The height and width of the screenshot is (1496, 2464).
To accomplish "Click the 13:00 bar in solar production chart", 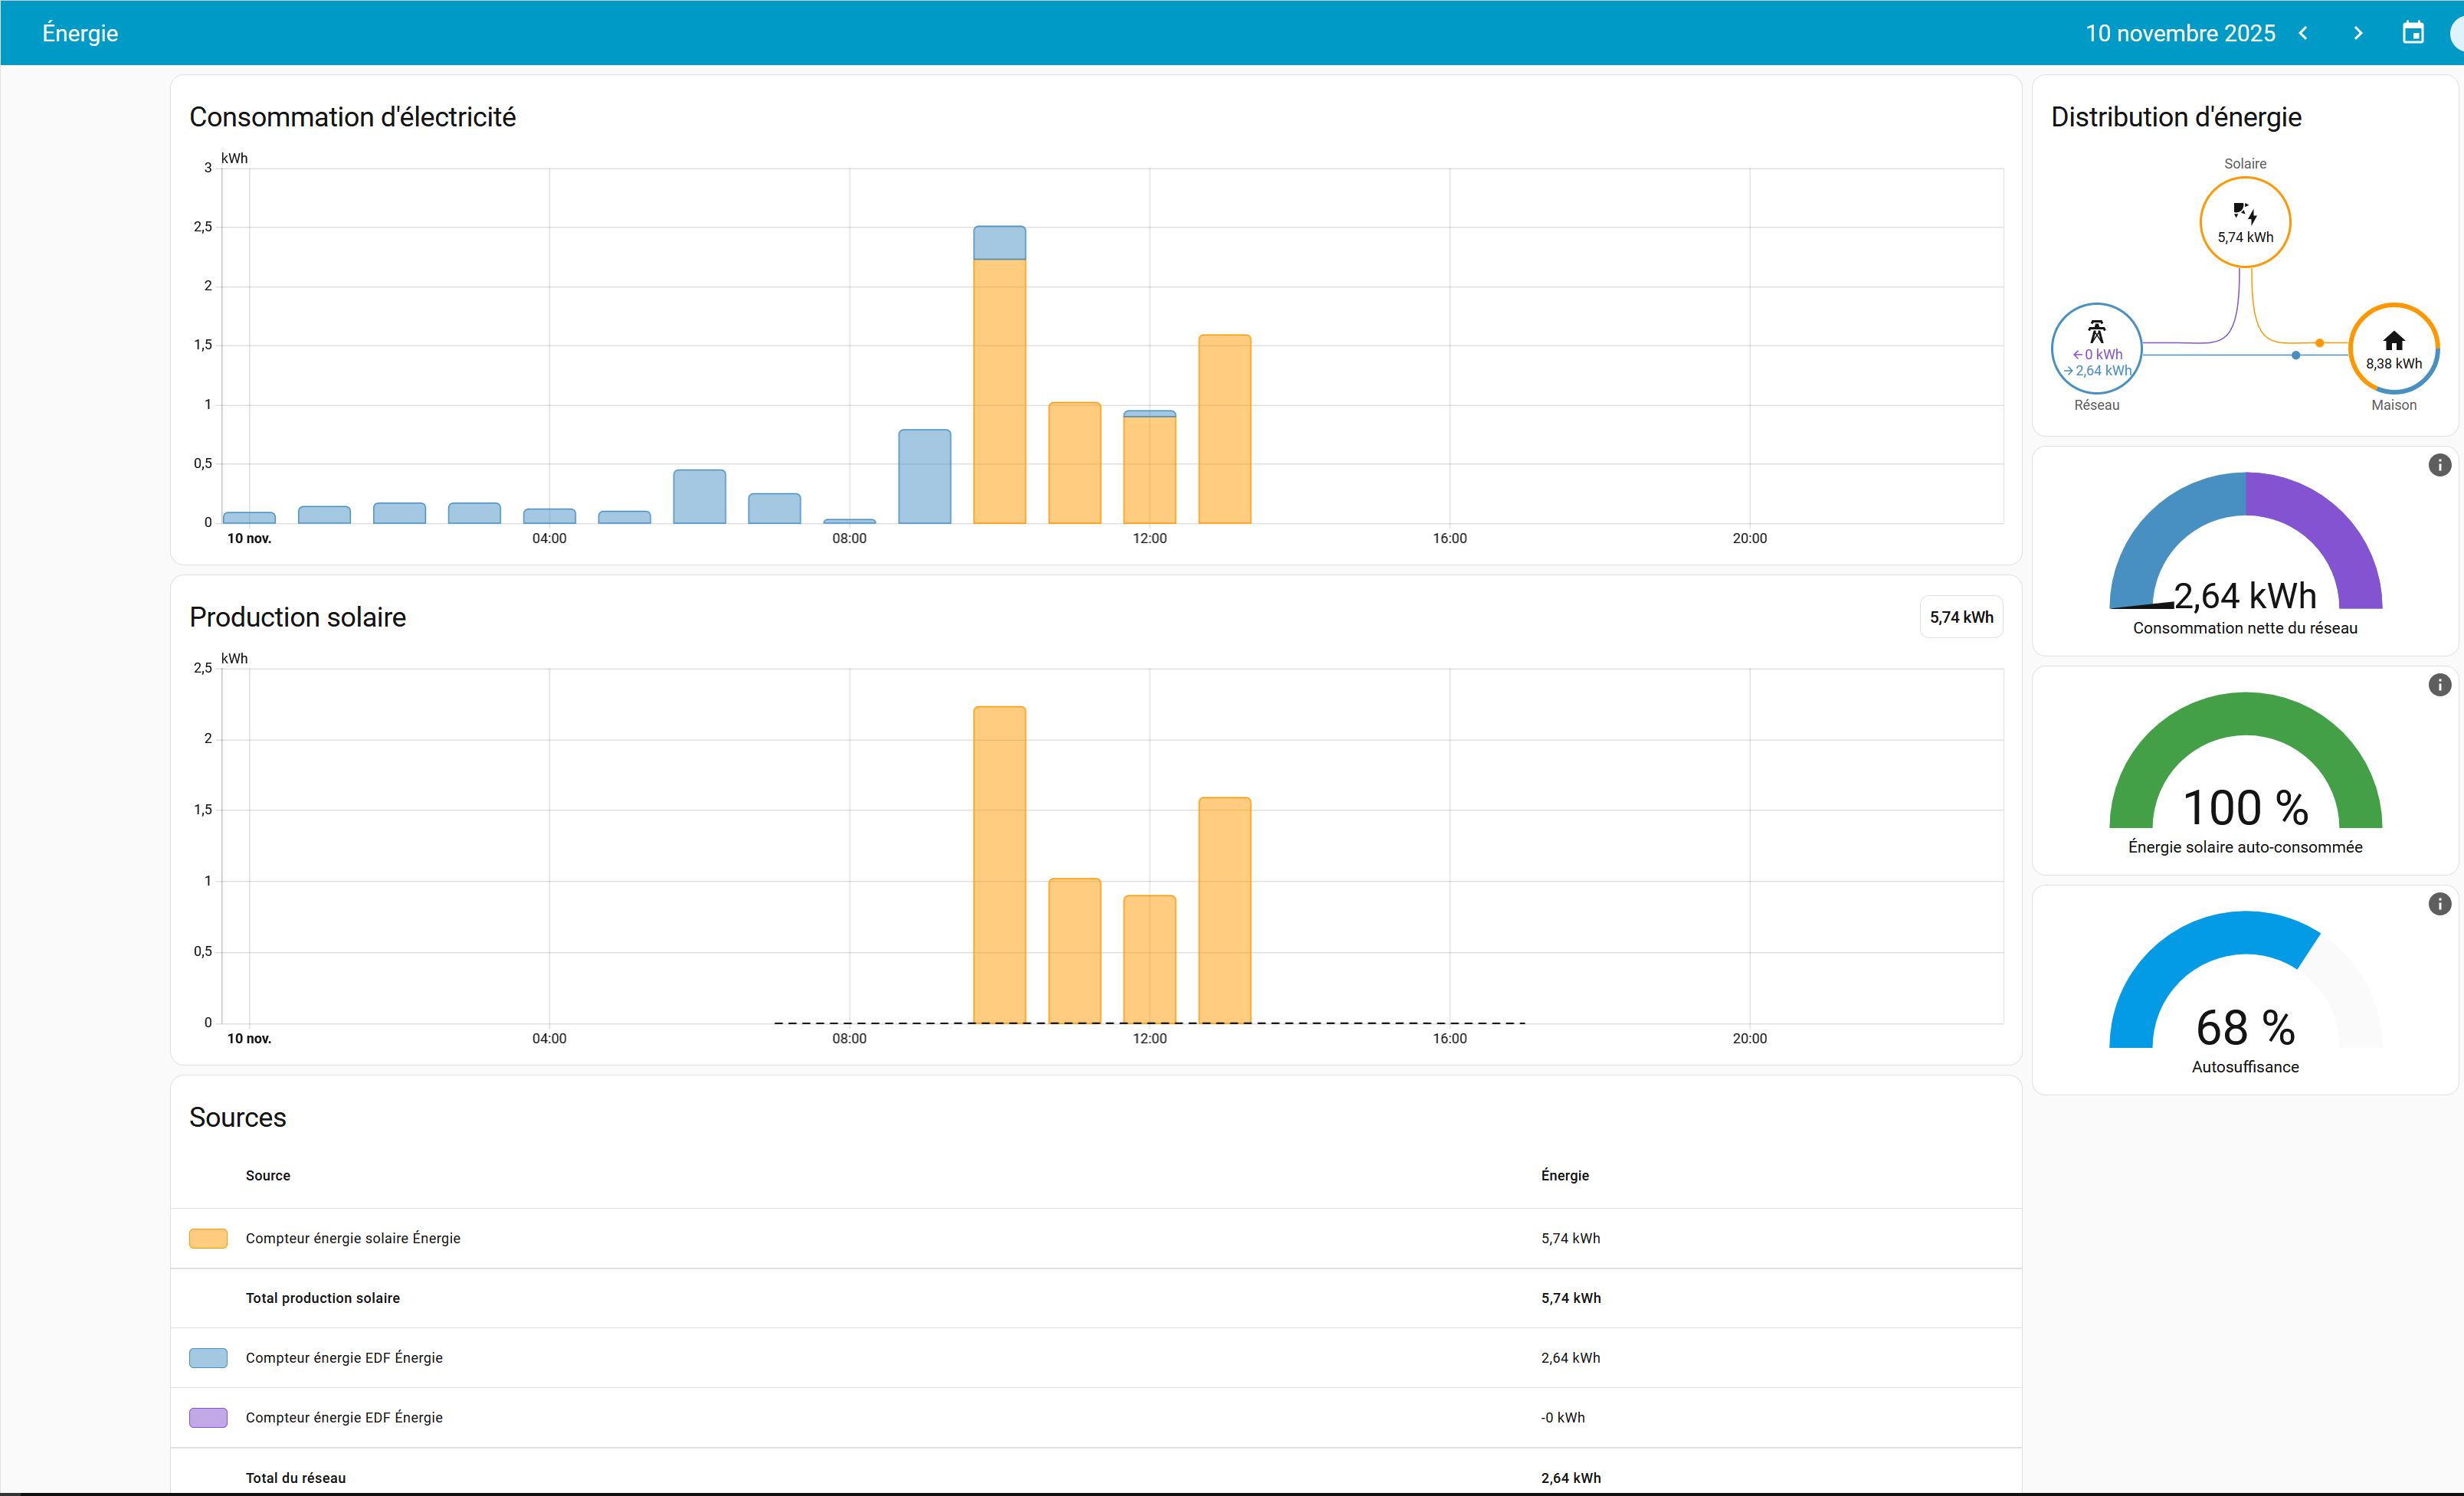I will click(x=1224, y=910).
